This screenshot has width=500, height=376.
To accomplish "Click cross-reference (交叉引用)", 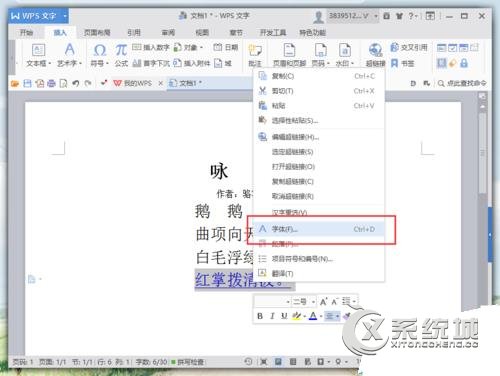I will (409, 47).
